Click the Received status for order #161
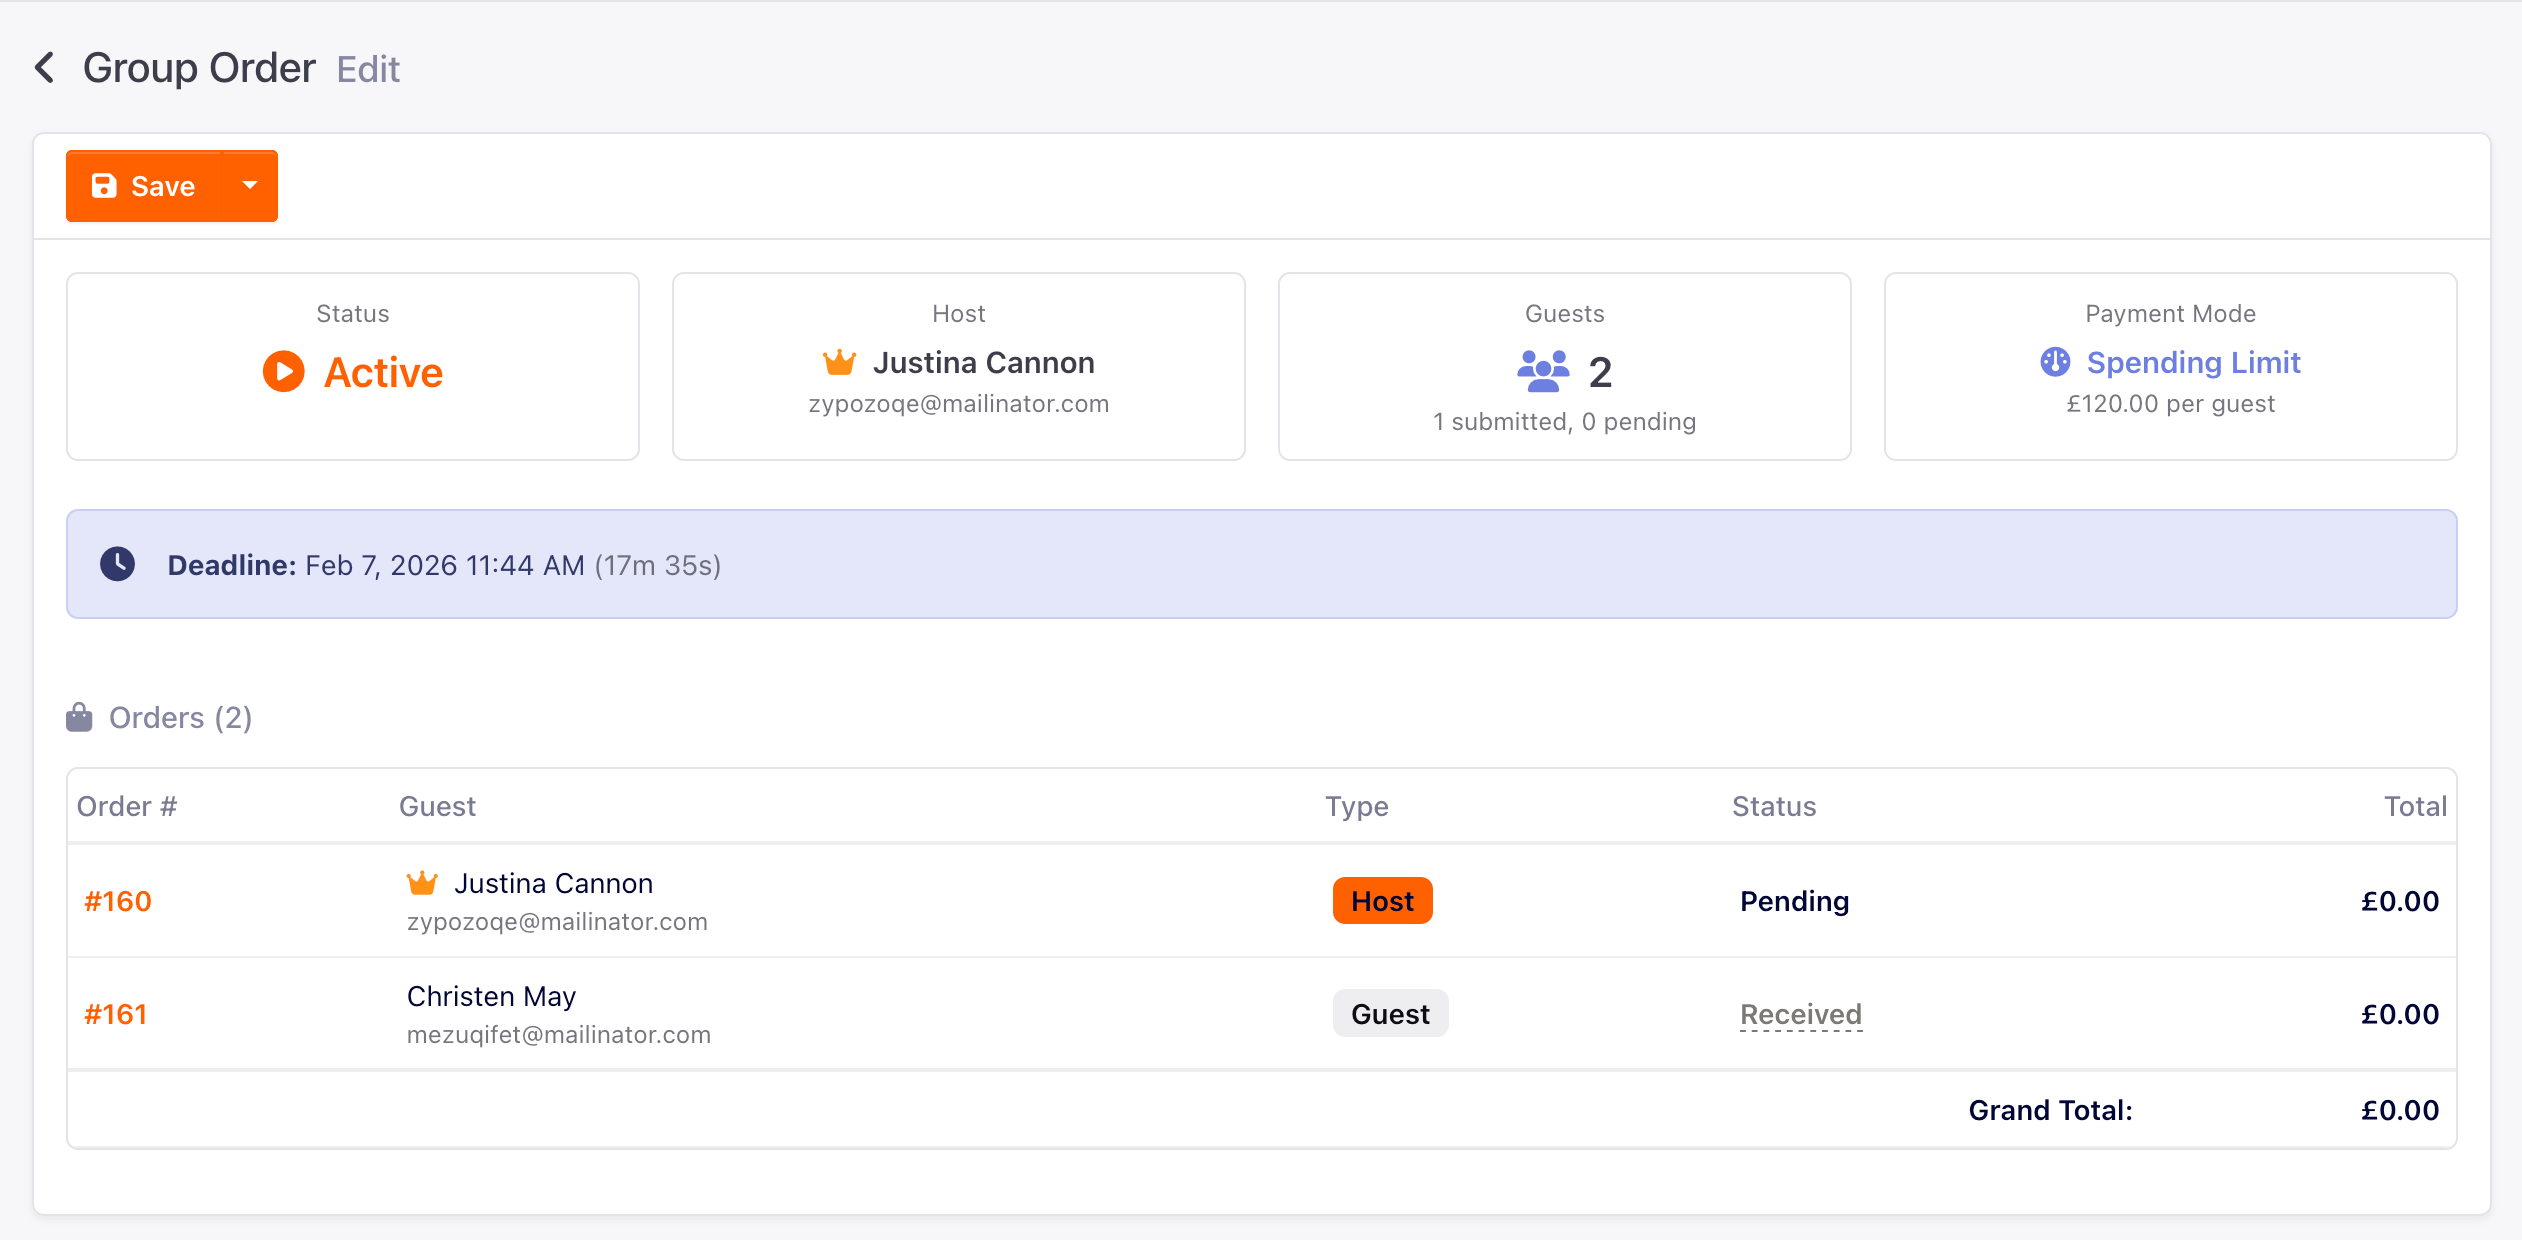The height and width of the screenshot is (1240, 2522). pos(1801,1014)
